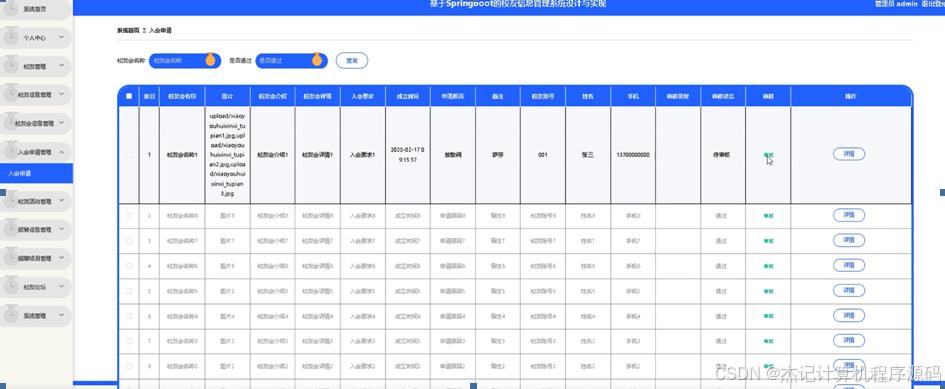Click the 系统首页 breadcrumb link
Viewport: 945px width, 389px height.
128,30
